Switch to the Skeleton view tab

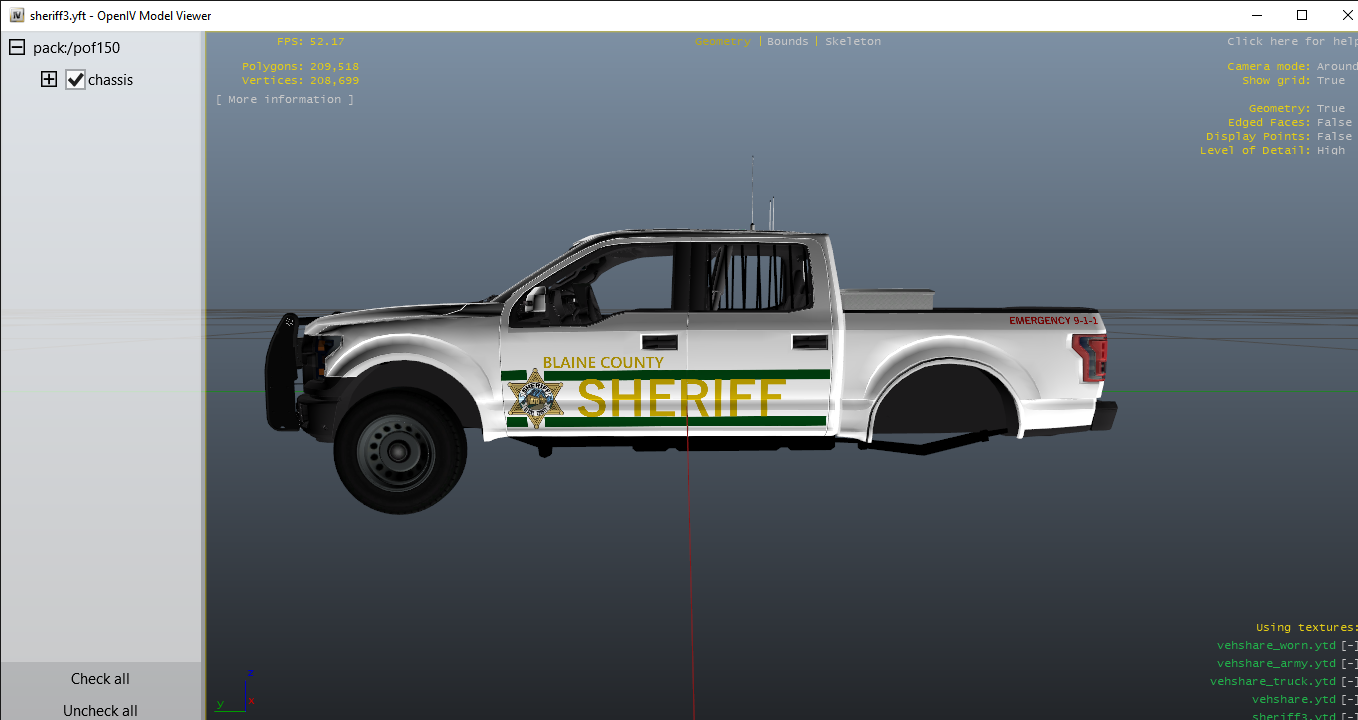pos(853,42)
